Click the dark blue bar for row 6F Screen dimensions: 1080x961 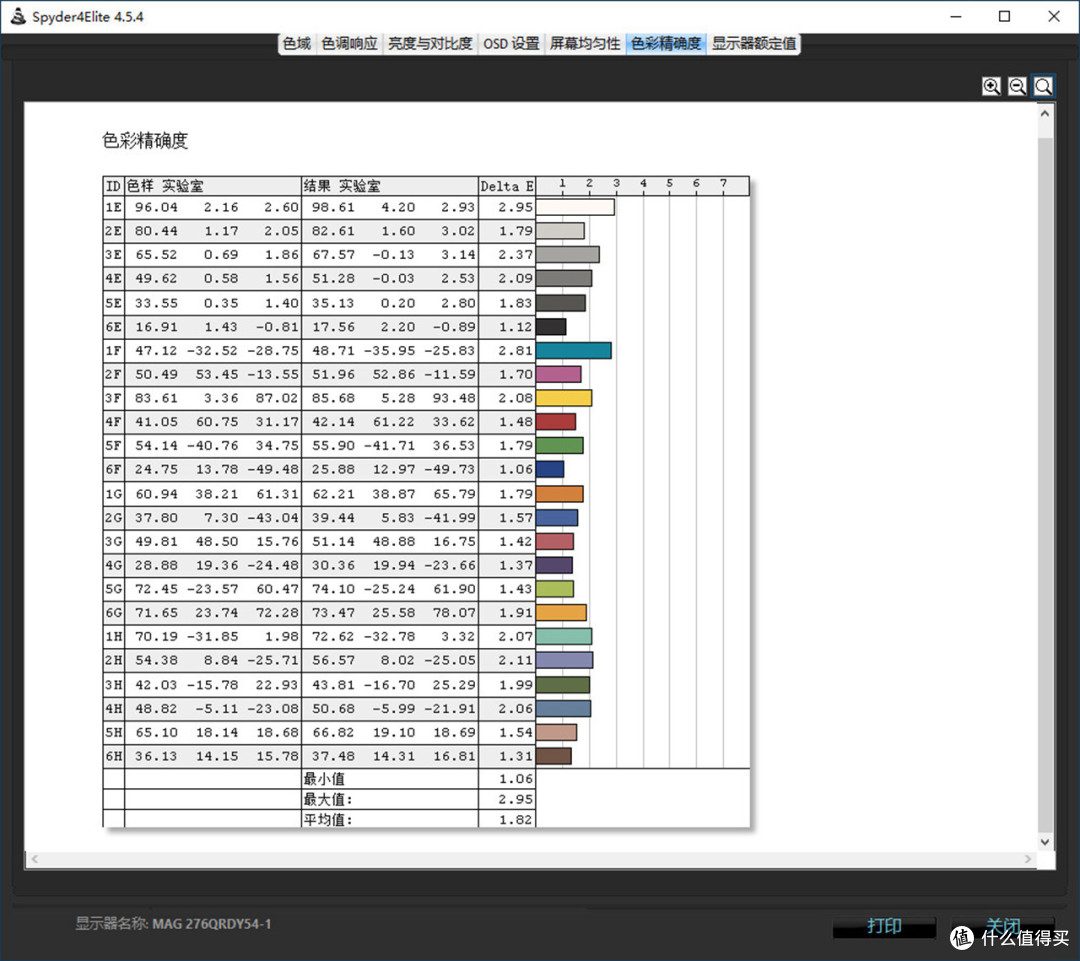click(x=550, y=469)
